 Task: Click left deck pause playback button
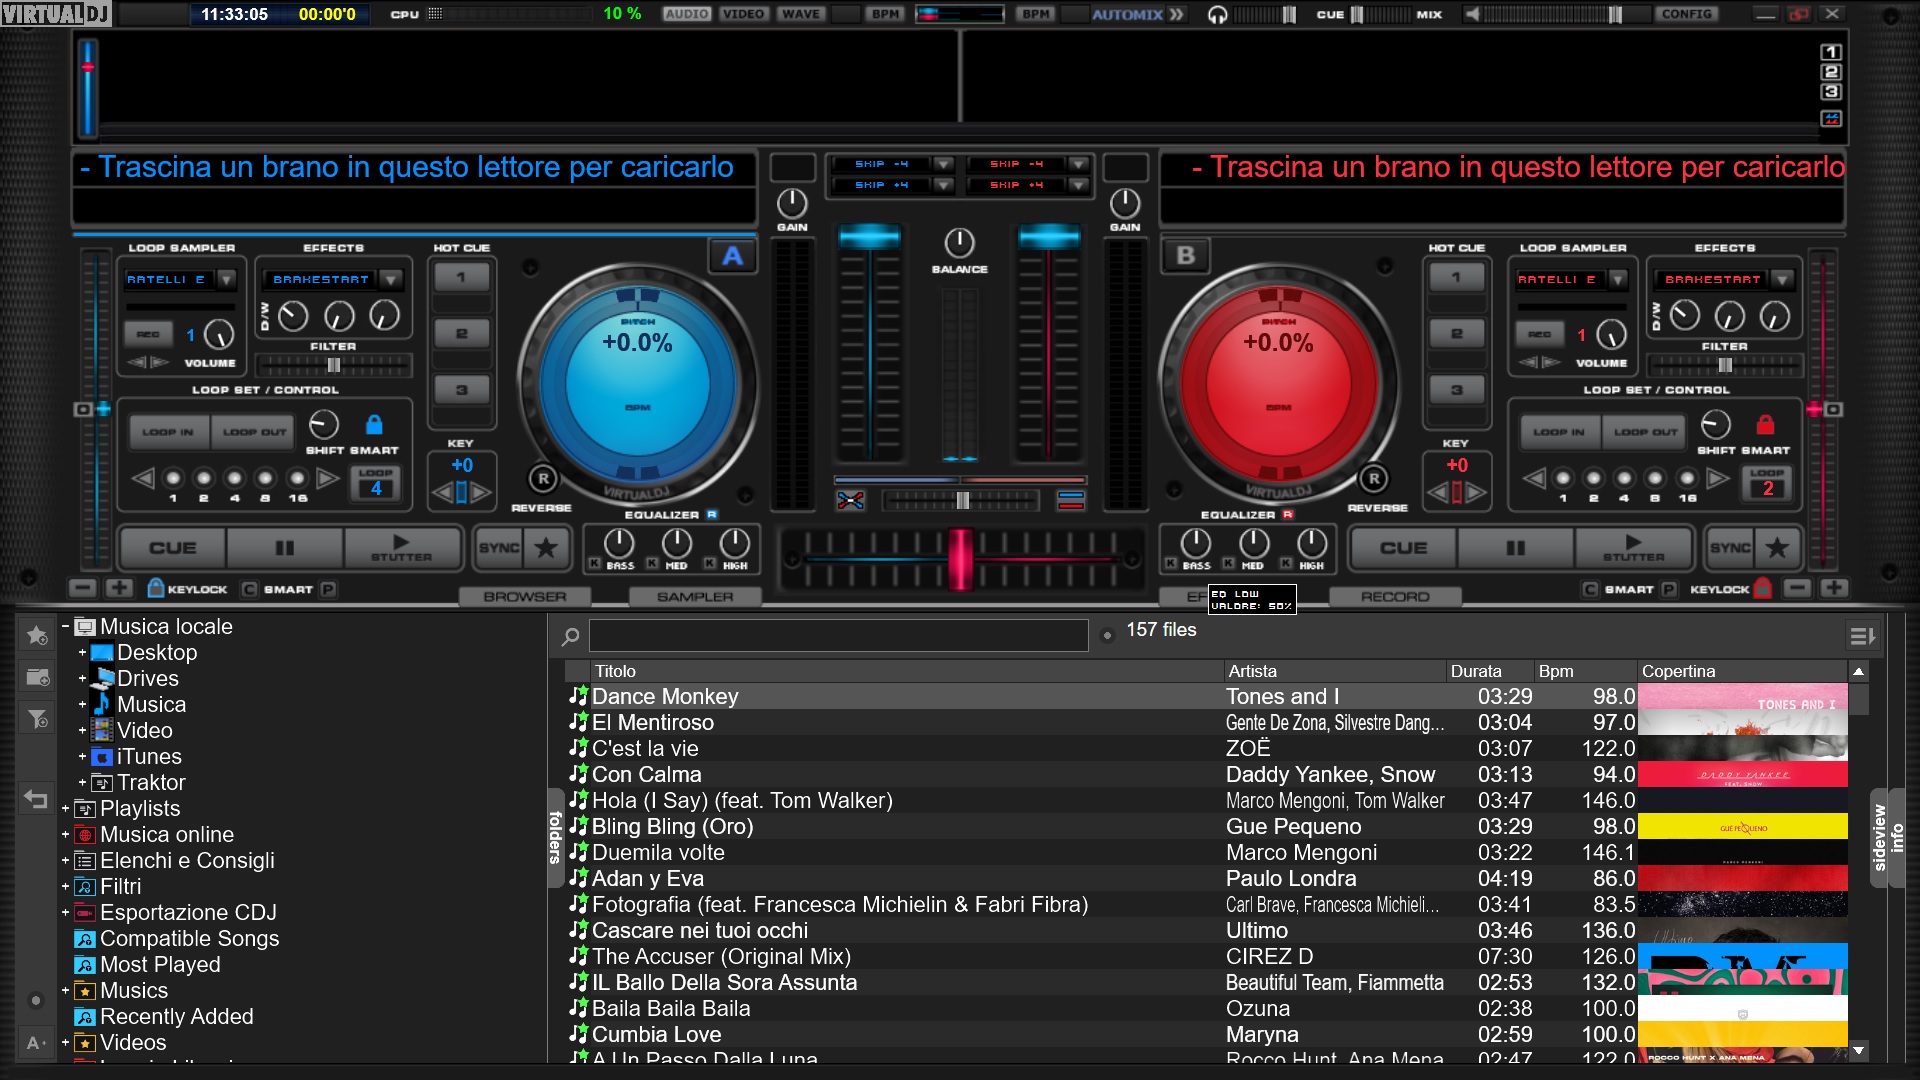coord(285,547)
